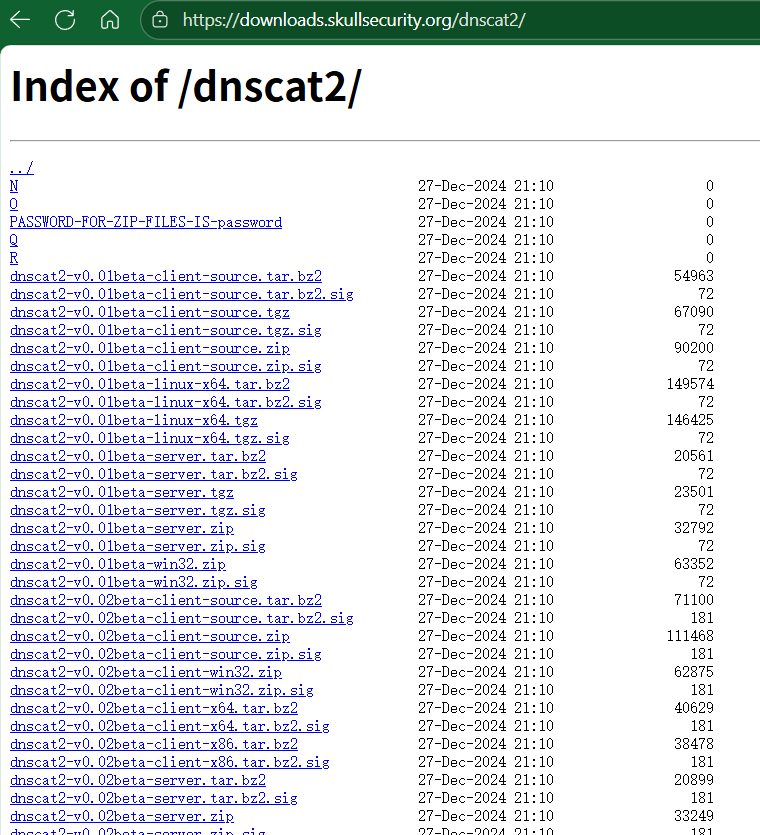Download dnscat2-v0.02beta-client-source.tar.bz2
The image size is (760, 835).
166,600
